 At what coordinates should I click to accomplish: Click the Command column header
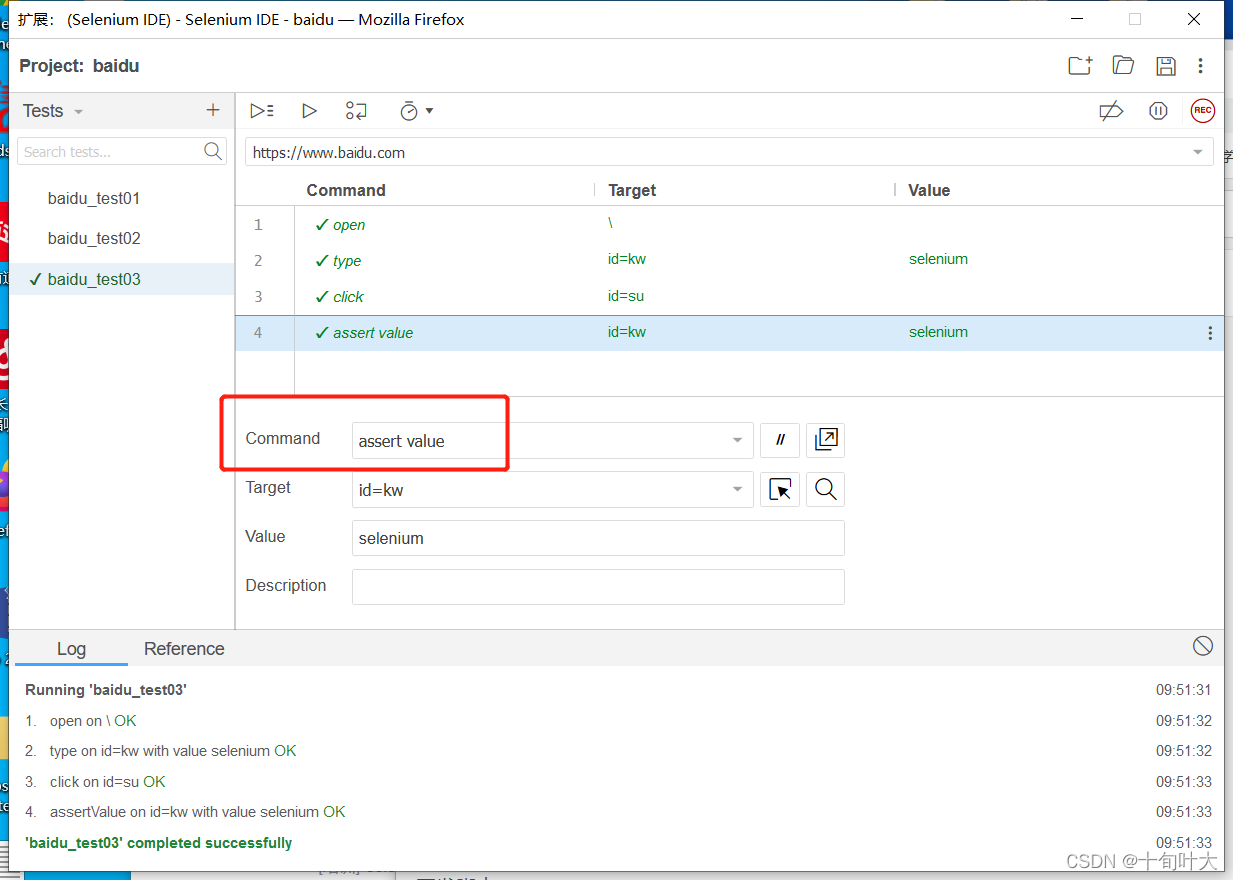346,190
